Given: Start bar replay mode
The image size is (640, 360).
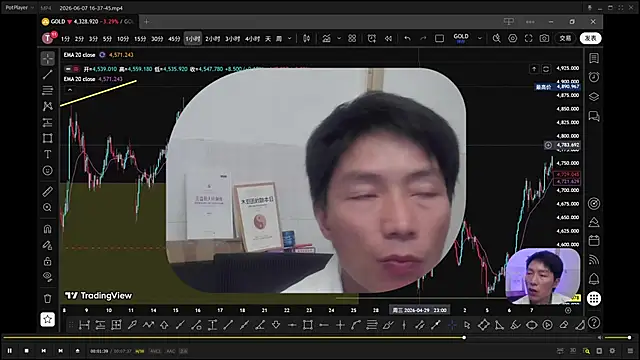Looking at the screenshot, I should (388, 38).
